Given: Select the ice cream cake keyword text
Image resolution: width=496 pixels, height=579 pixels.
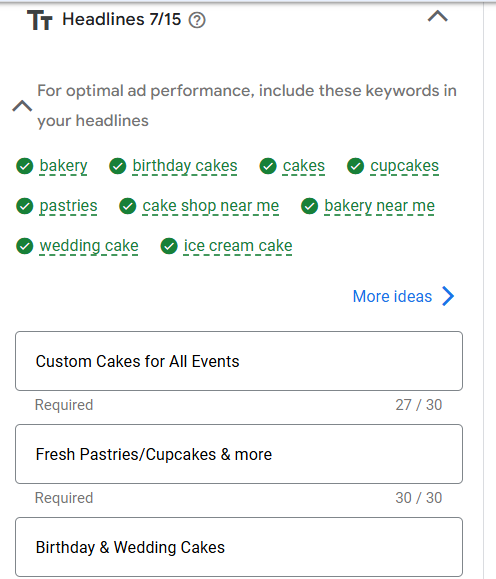Looking at the screenshot, I should 238,246.
